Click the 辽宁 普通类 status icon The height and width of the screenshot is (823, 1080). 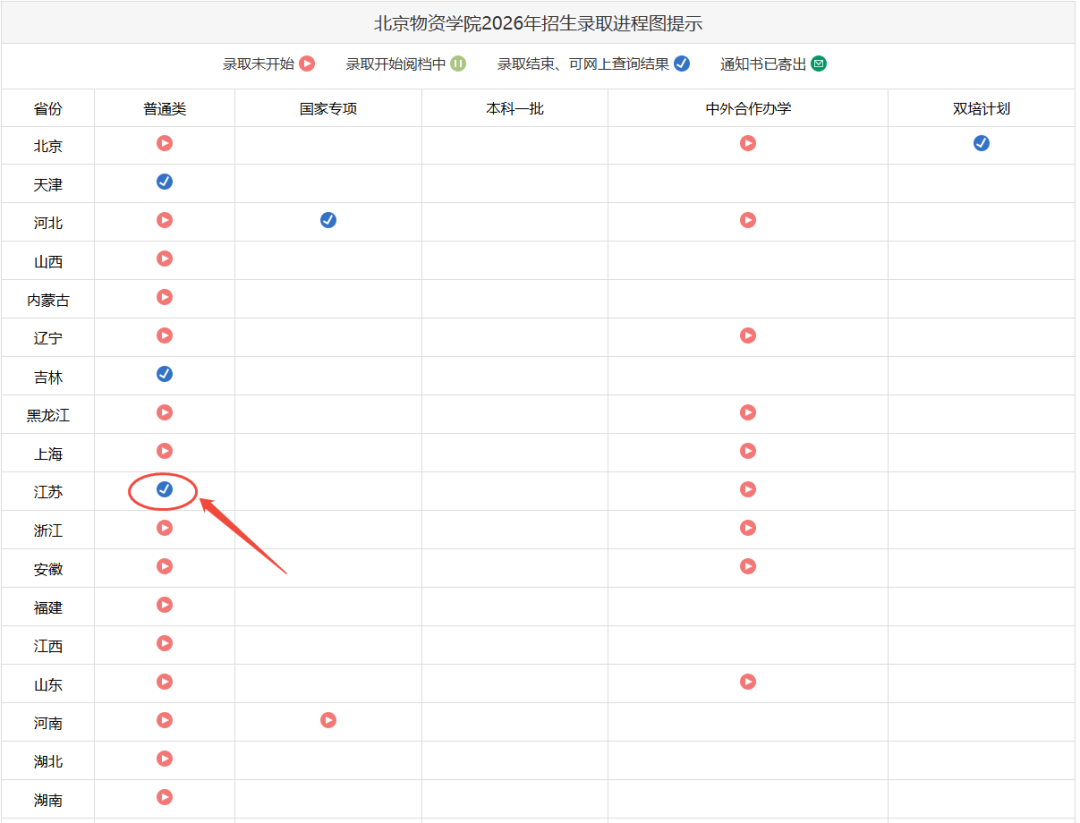[165, 335]
